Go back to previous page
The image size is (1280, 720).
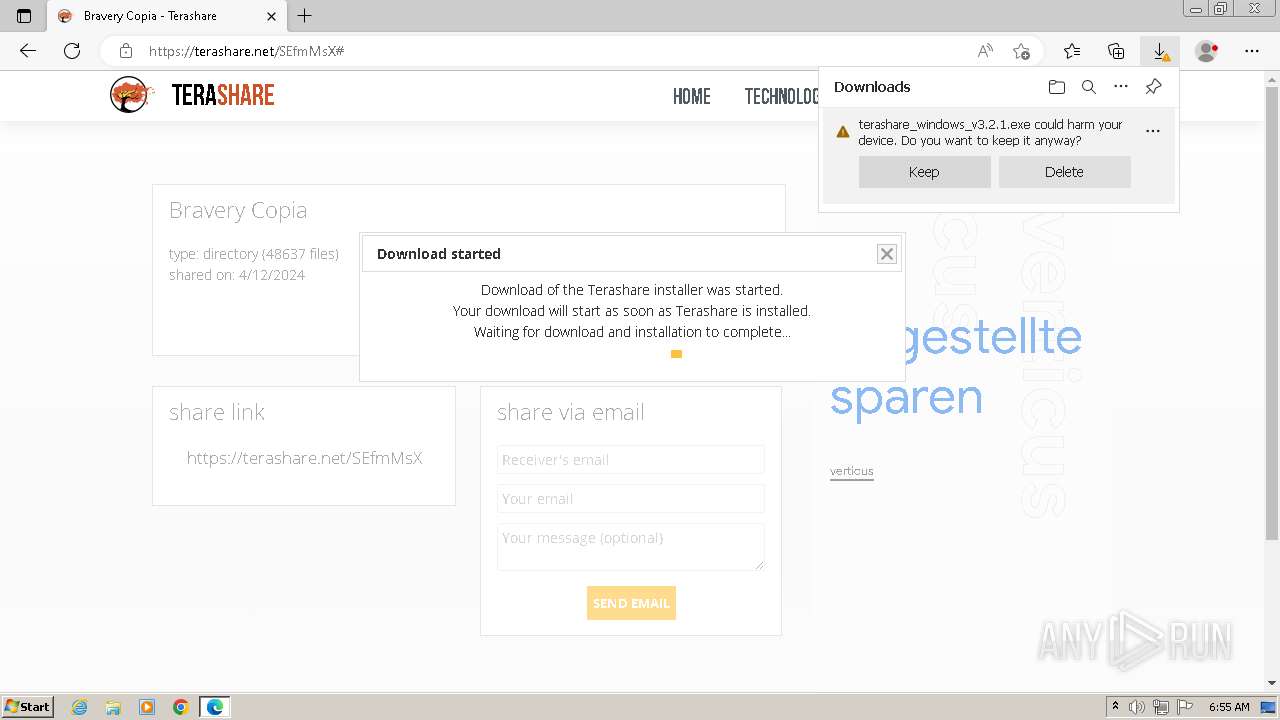28,51
